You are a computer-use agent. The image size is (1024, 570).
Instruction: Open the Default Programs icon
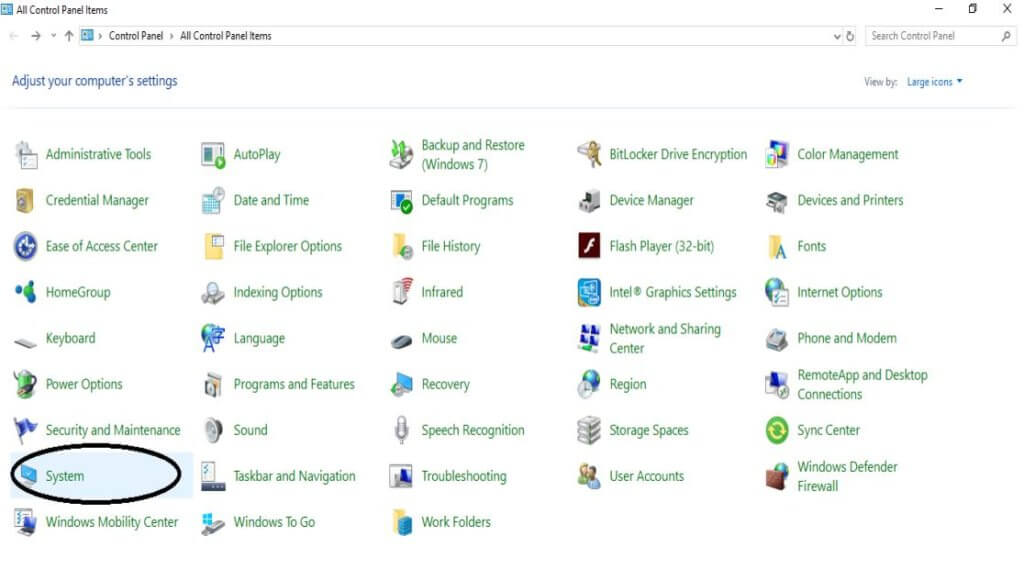tap(401, 200)
